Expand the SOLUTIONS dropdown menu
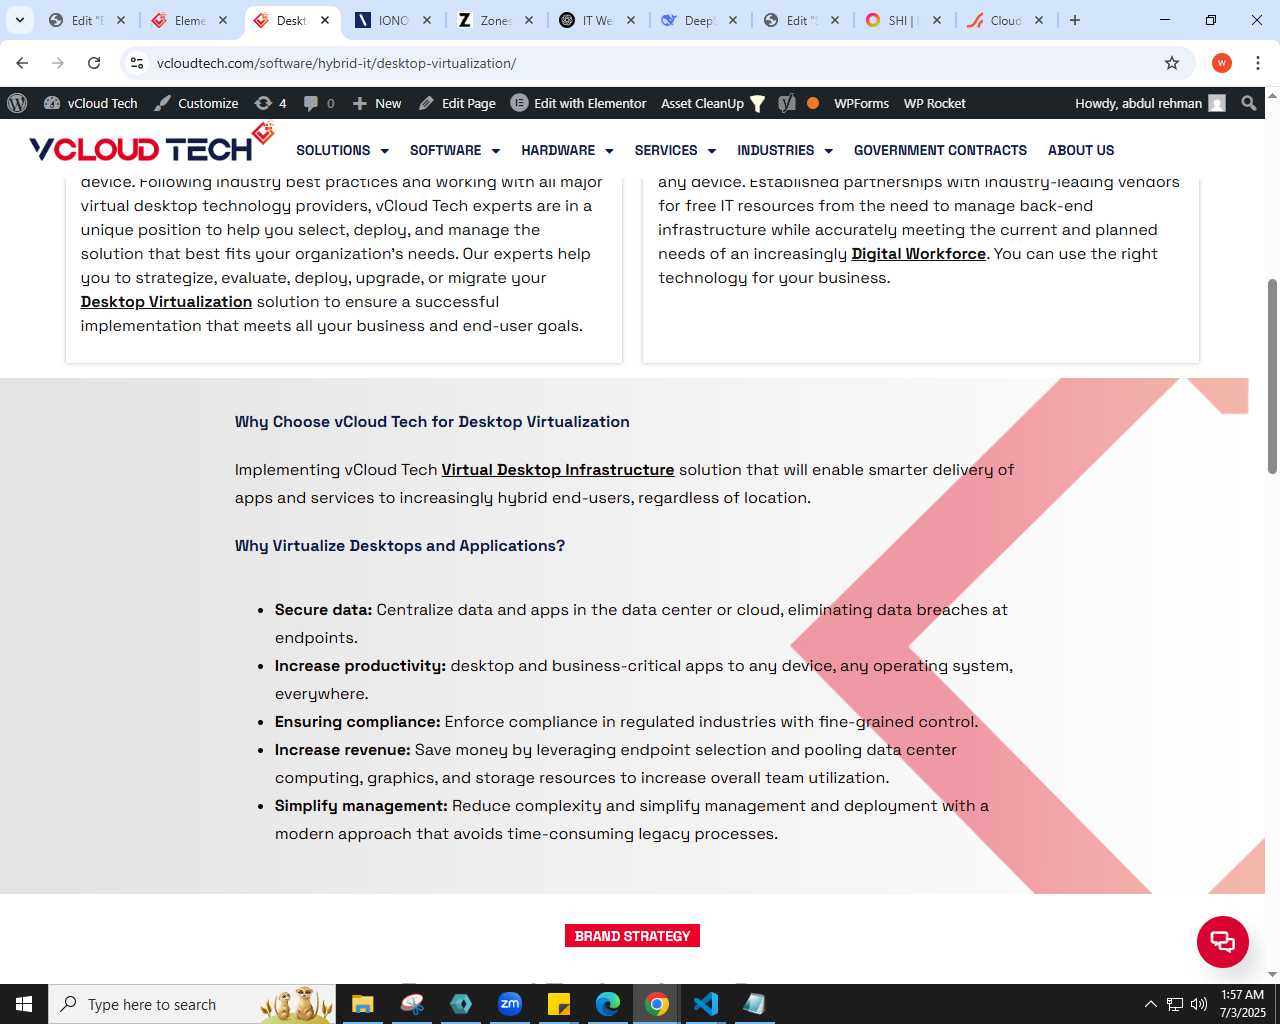This screenshot has width=1280, height=1024. coord(342,150)
